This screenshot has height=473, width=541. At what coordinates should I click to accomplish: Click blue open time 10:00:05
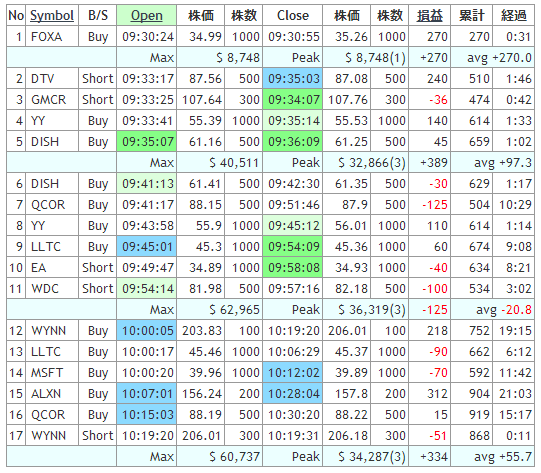click(148, 331)
